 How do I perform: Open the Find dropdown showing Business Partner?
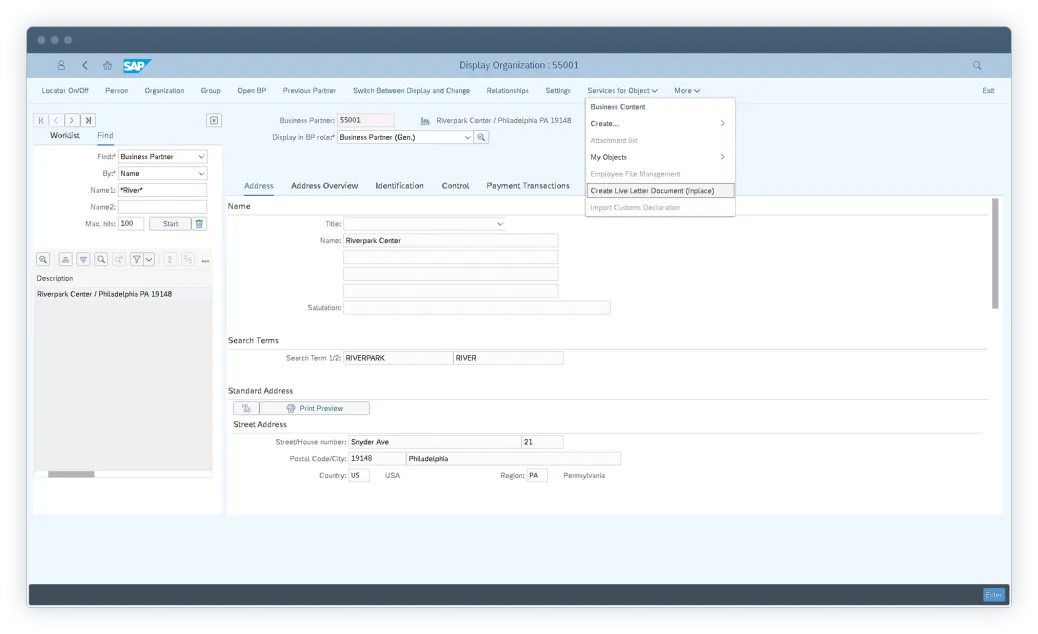161,156
